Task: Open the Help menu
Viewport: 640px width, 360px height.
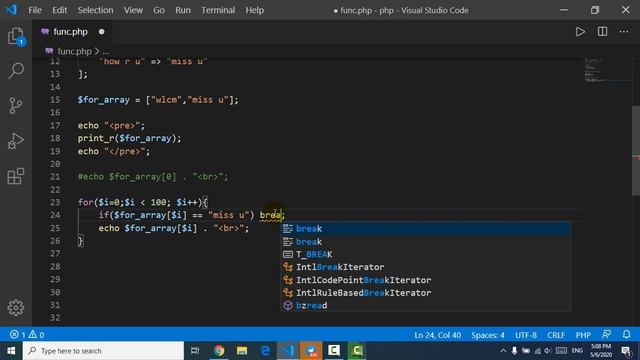Action: 255,10
